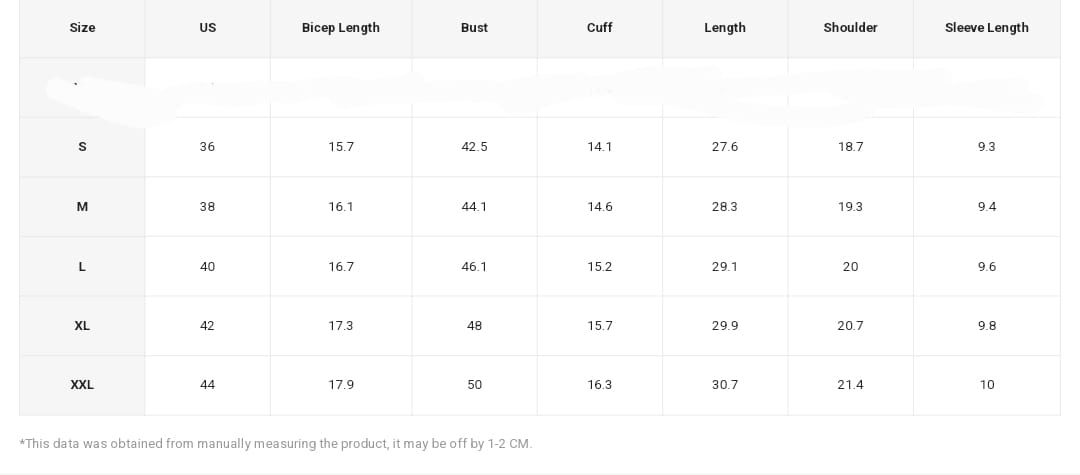Click the Bicep Length column header
Viewport: 1080px width, 475px height.
coord(340,28)
